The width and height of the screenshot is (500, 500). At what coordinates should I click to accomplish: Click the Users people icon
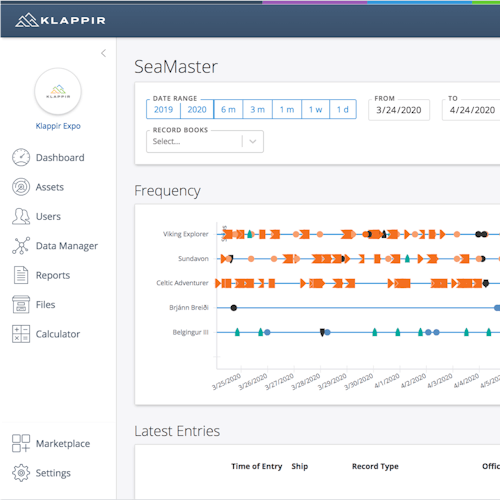click(21, 216)
